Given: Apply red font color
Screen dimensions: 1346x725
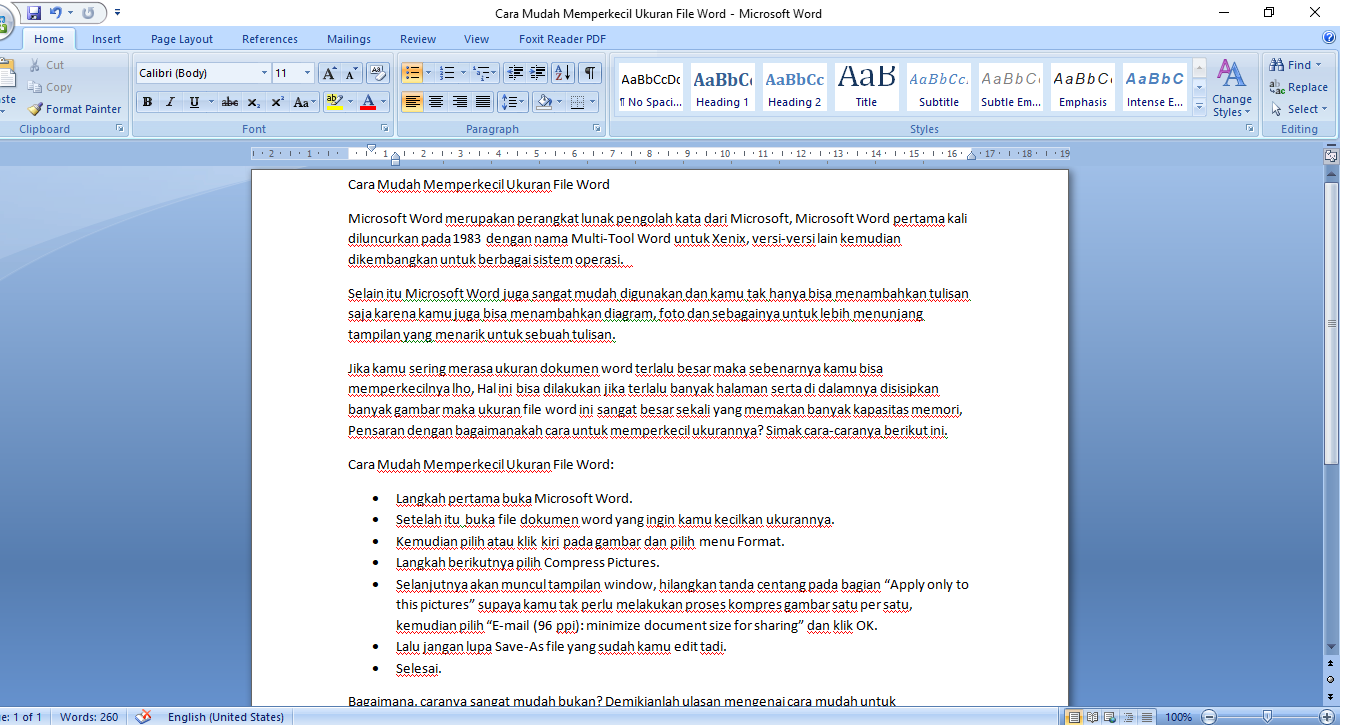Looking at the screenshot, I should [368, 102].
